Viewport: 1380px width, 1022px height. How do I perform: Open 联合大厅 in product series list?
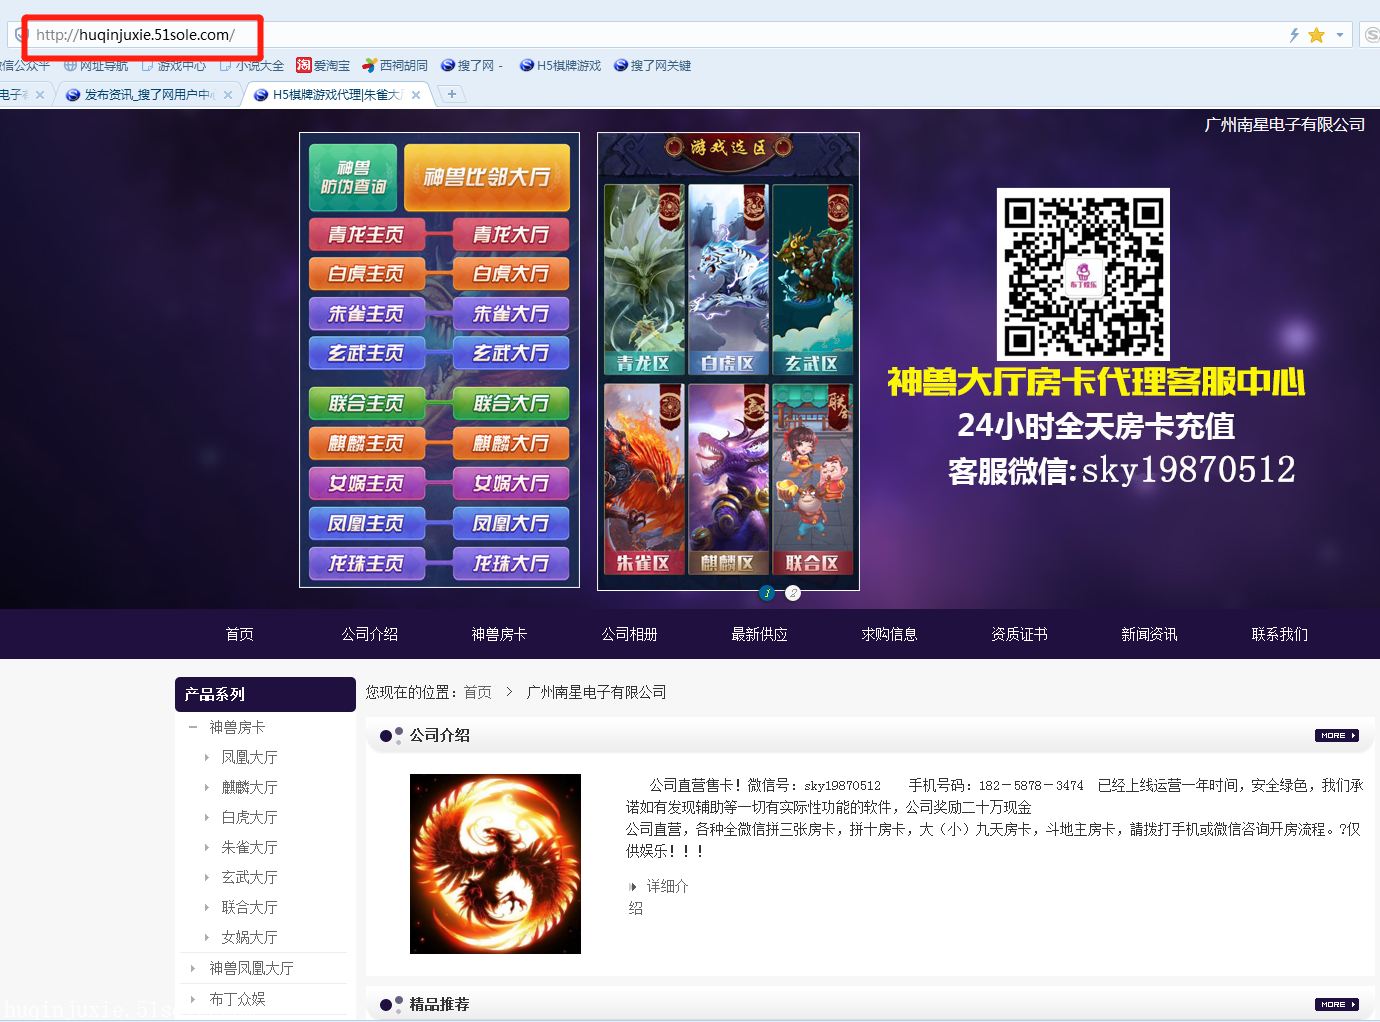(x=250, y=907)
